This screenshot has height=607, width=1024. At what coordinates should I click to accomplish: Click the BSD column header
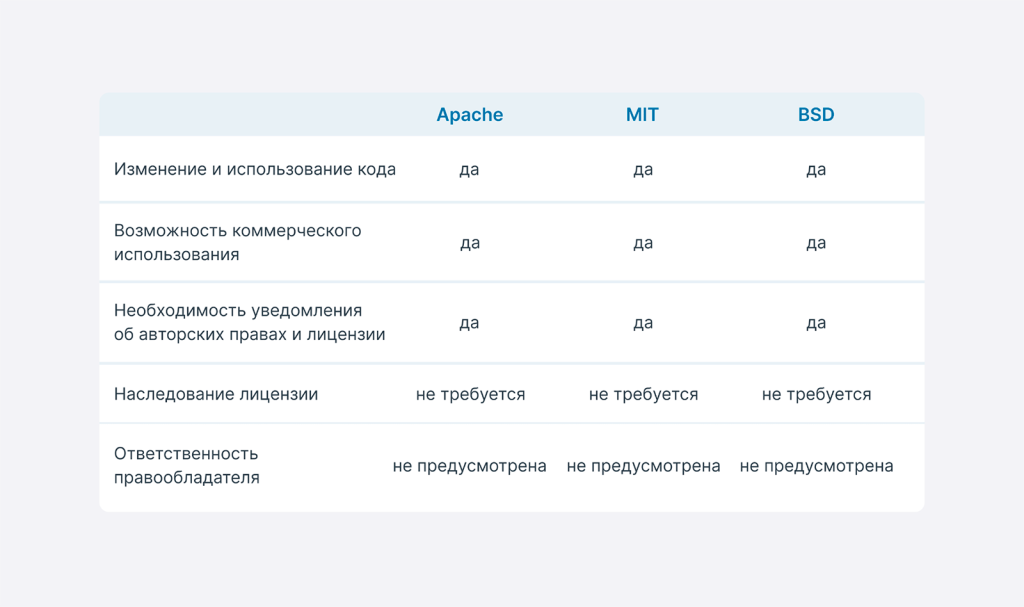click(x=816, y=115)
